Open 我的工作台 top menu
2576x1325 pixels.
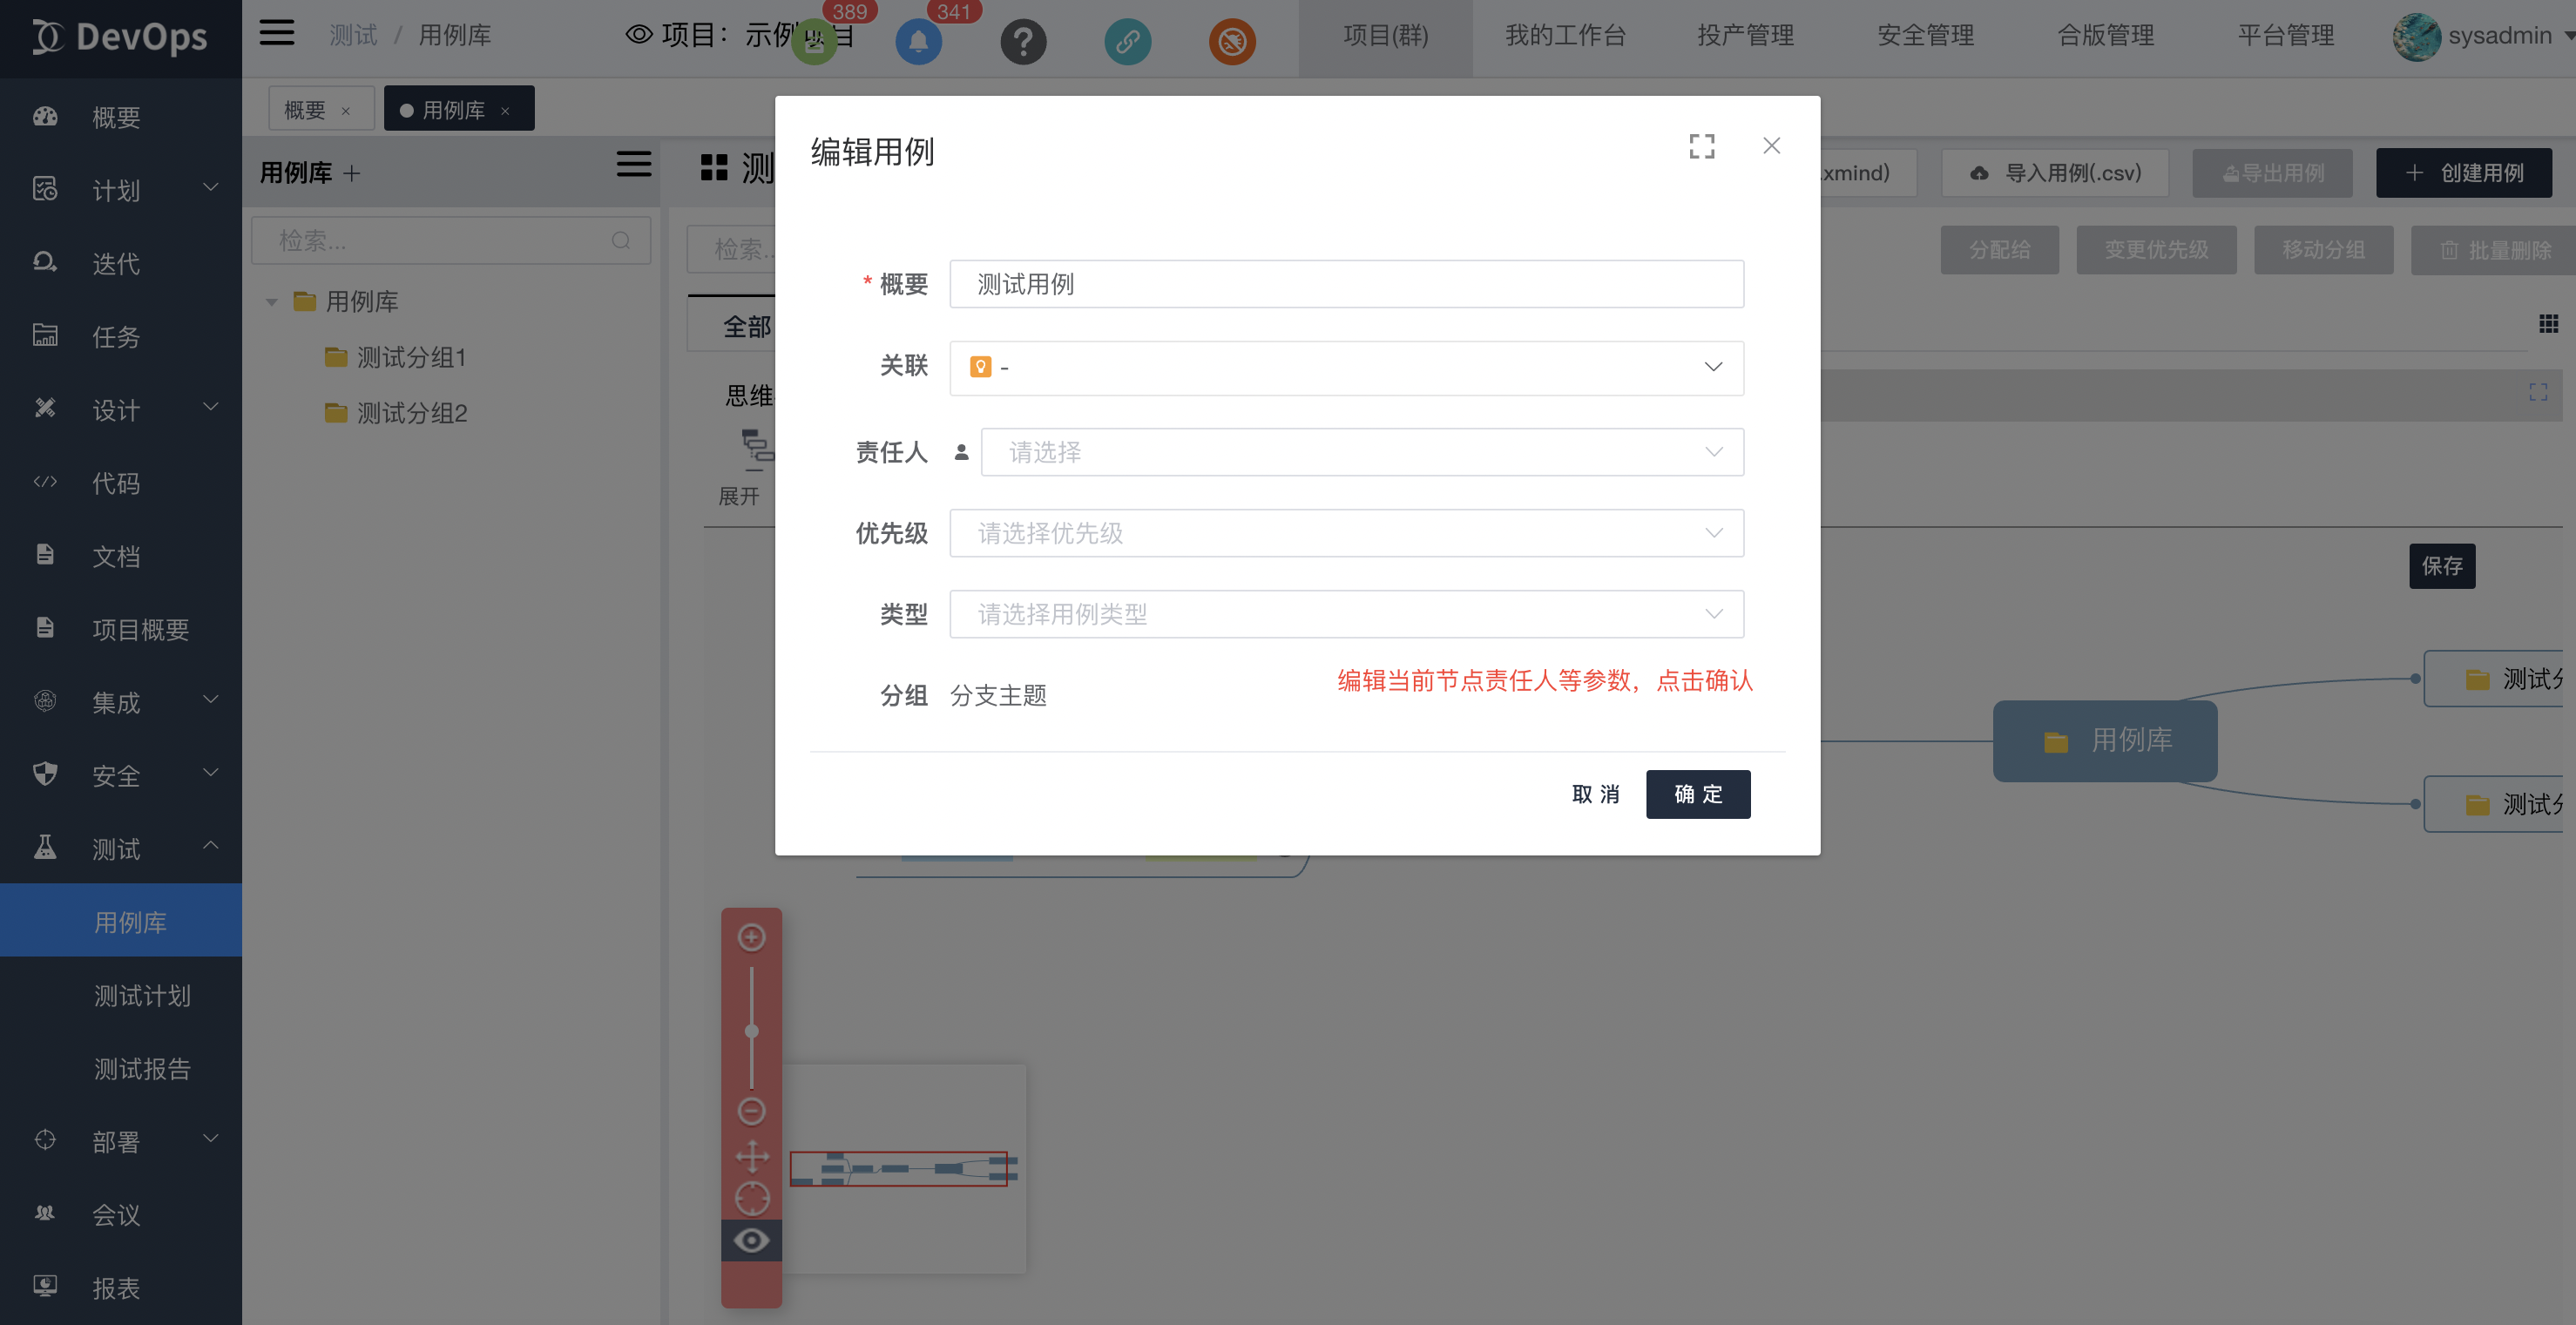pos(1565,36)
